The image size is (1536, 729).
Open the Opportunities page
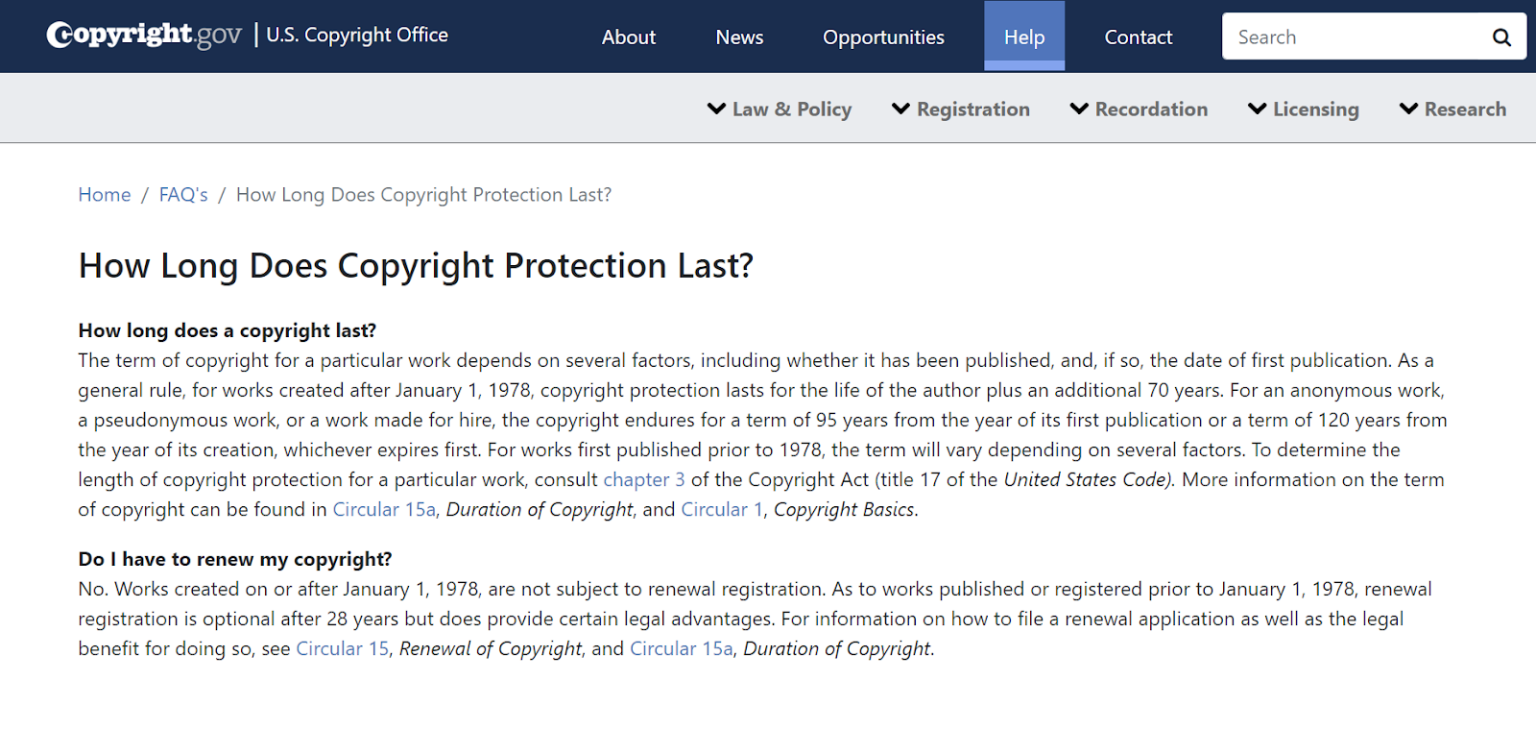tap(883, 36)
